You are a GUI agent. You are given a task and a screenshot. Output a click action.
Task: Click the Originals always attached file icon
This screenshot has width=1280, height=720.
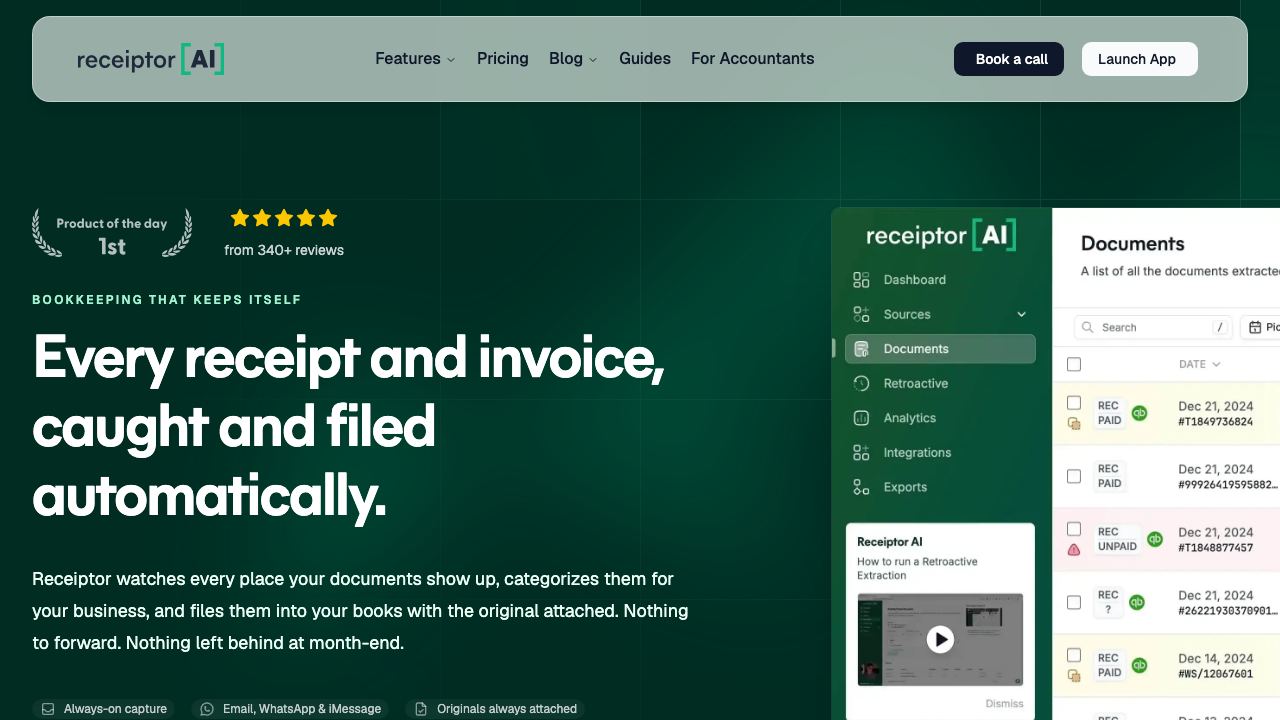(x=421, y=709)
